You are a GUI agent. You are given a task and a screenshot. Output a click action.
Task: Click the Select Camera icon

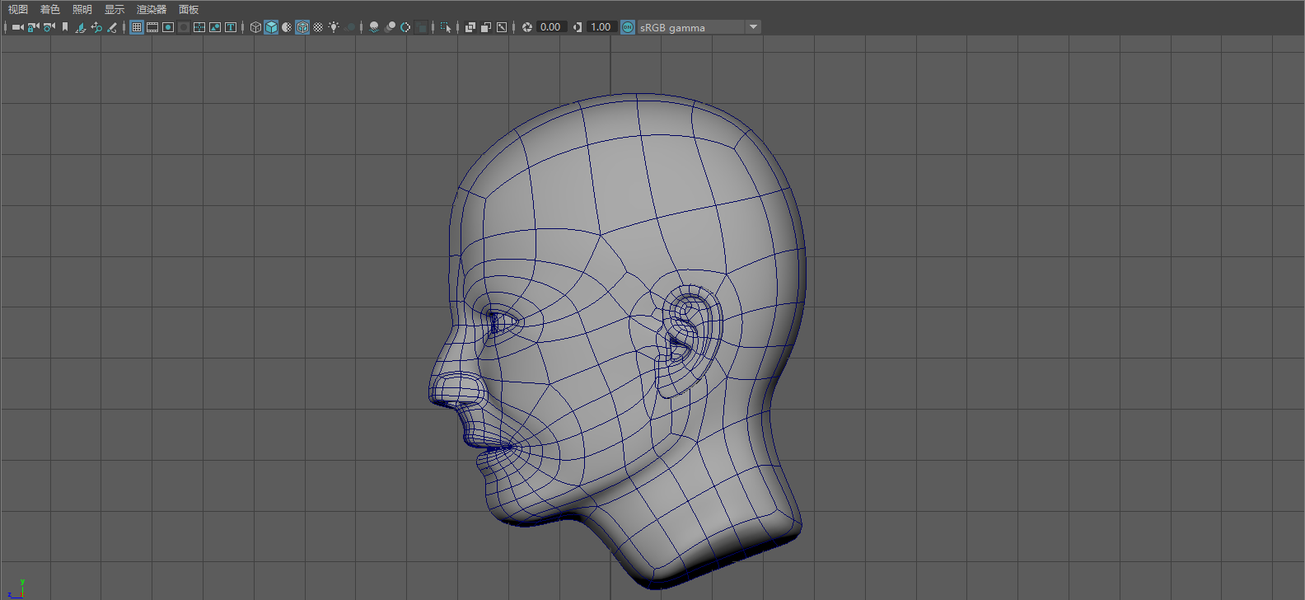(x=17, y=27)
